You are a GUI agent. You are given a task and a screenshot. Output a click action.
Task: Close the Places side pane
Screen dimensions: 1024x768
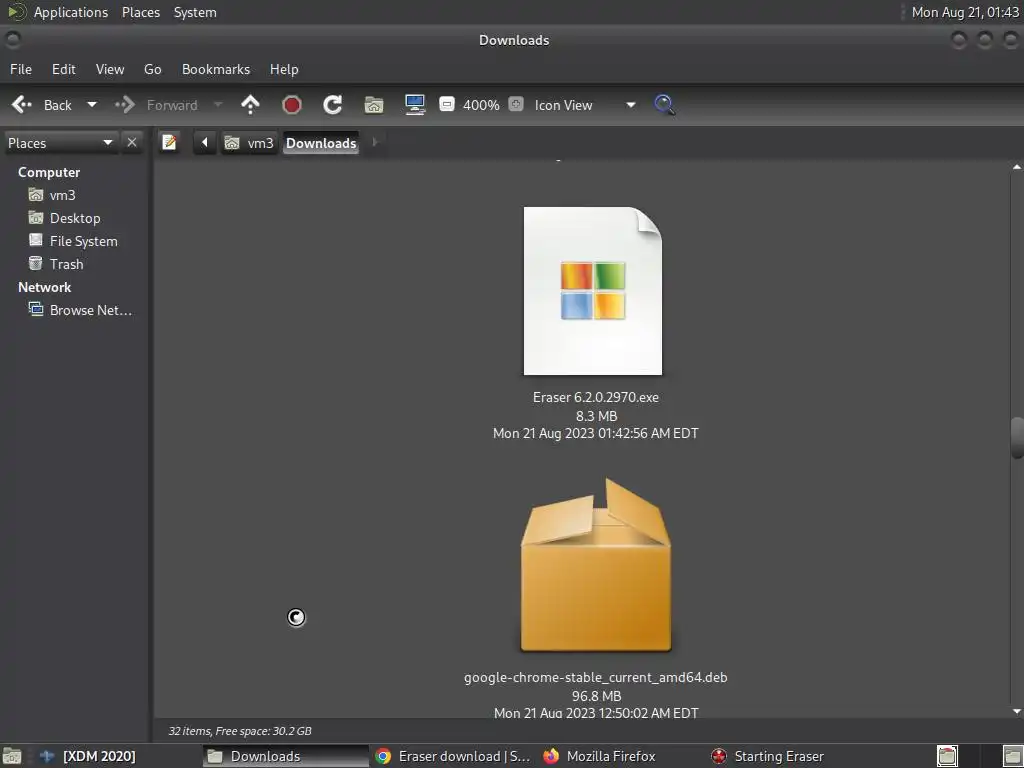coord(132,142)
